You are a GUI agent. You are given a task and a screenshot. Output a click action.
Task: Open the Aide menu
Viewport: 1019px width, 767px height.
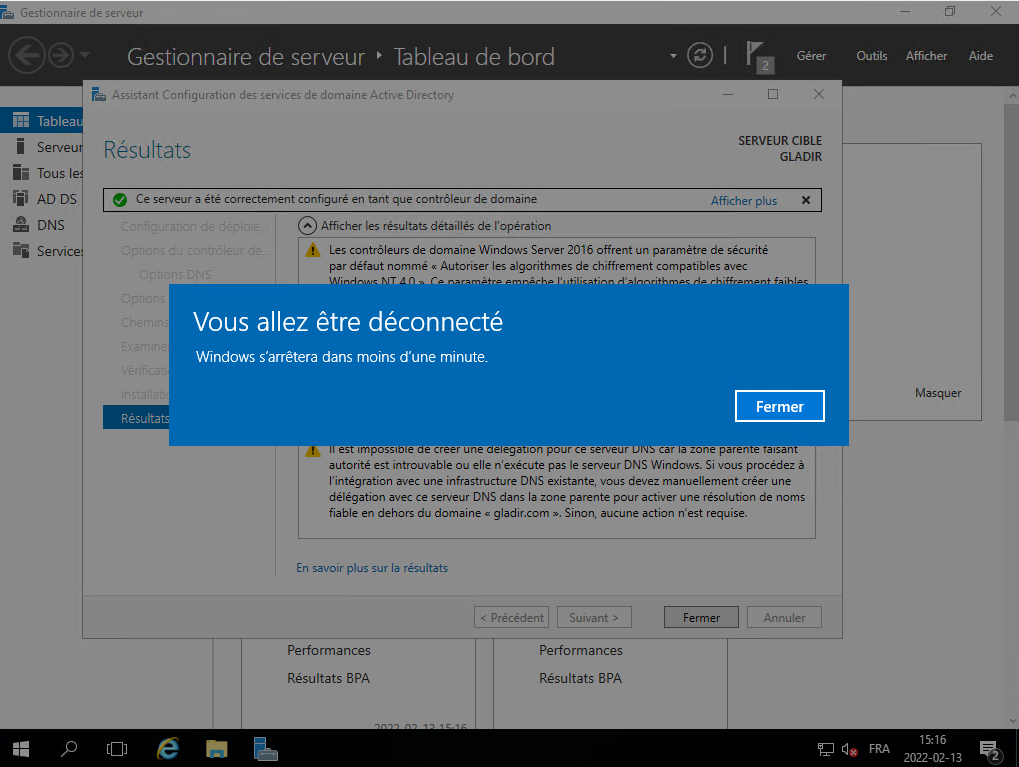[980, 56]
